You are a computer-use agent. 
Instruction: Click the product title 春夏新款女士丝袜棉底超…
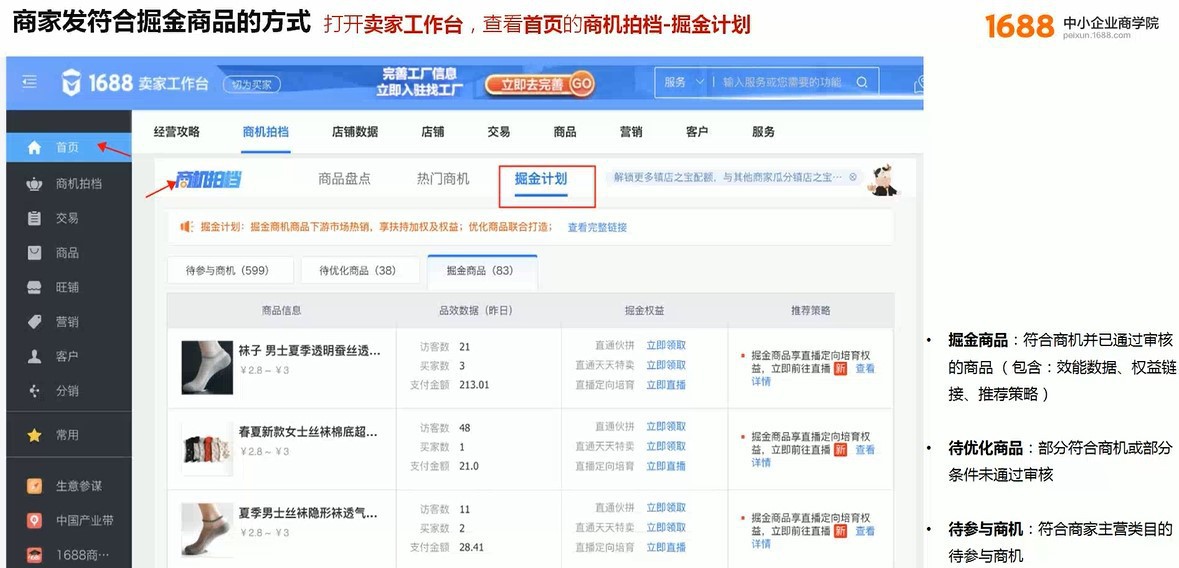(308, 432)
